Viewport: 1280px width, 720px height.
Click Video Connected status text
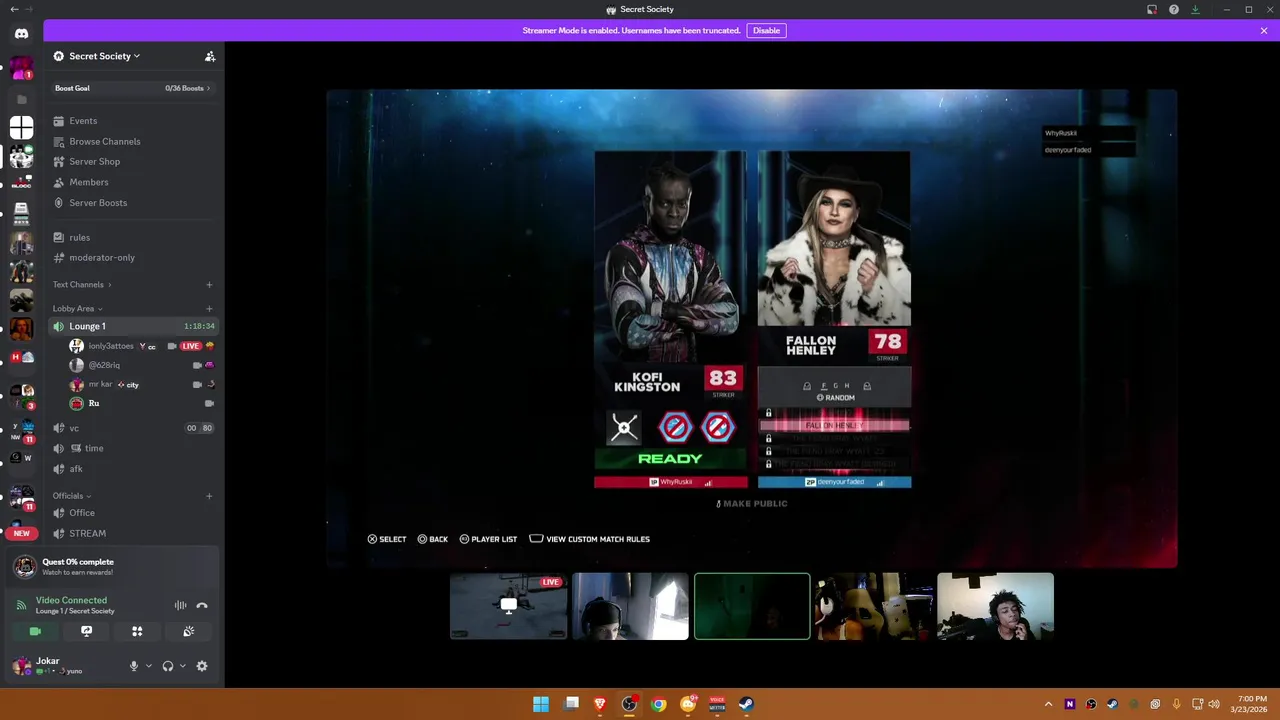(71, 600)
